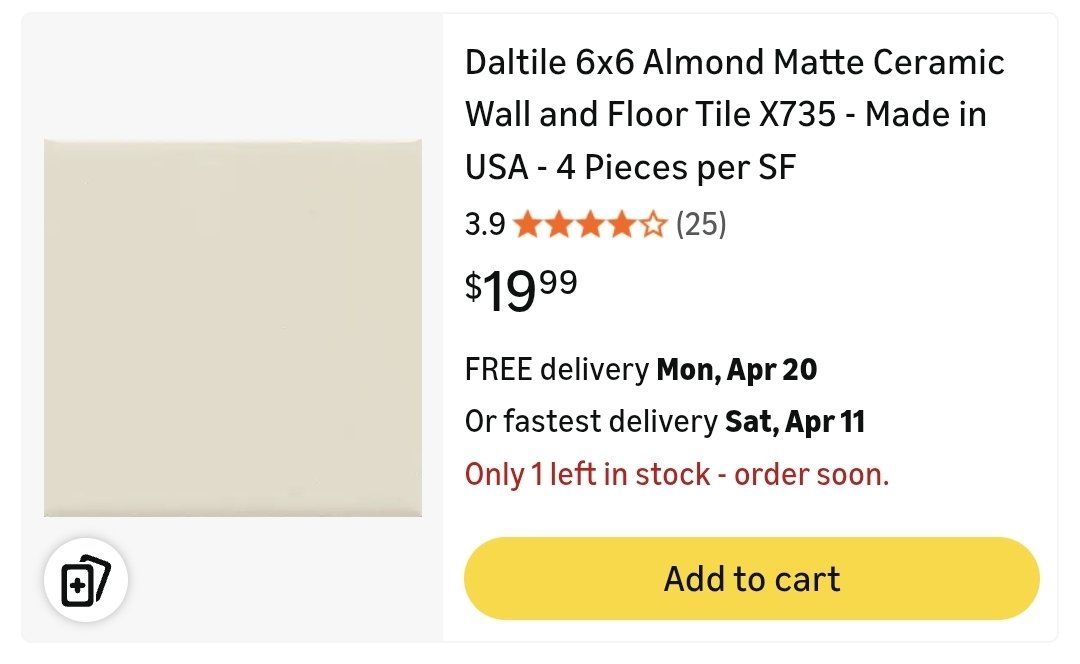Image resolution: width=1080 pixels, height=664 pixels.
Task: Click the X735 model number in title
Action: click(x=797, y=115)
